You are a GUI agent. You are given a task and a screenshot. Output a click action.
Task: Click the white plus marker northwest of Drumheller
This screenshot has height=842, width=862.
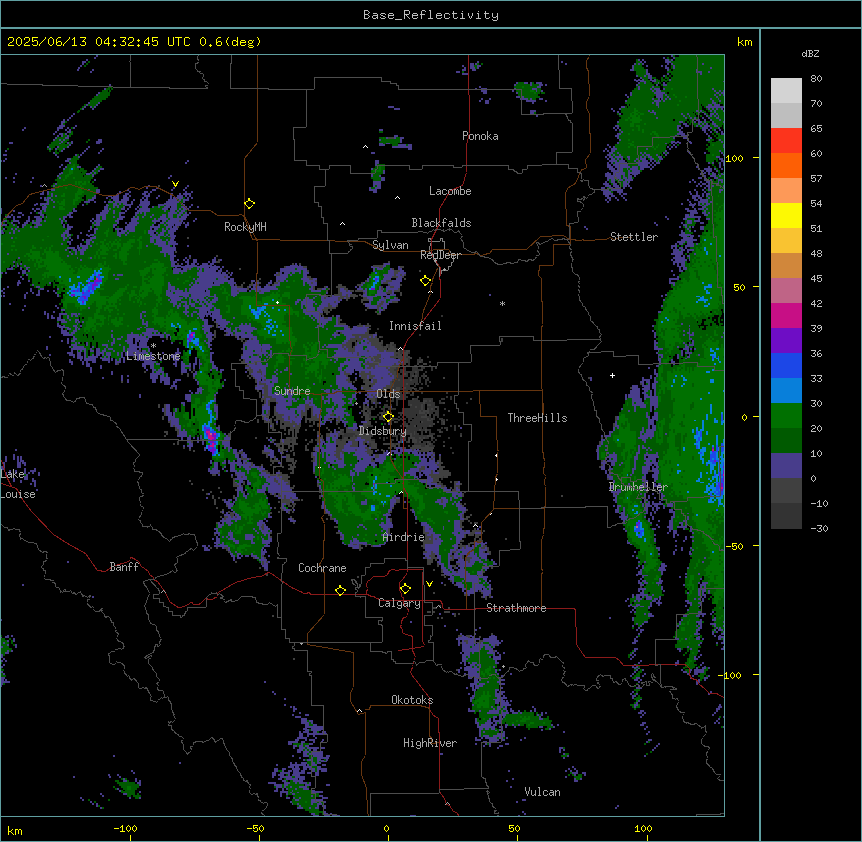click(x=612, y=375)
